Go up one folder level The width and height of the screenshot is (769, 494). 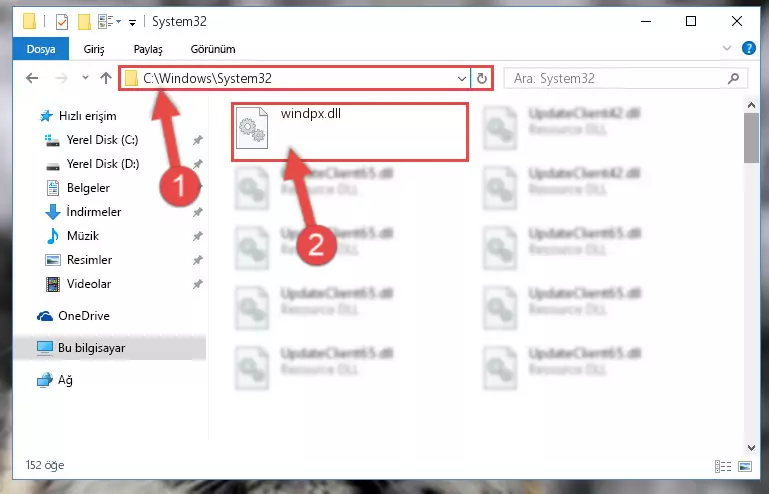pos(105,78)
